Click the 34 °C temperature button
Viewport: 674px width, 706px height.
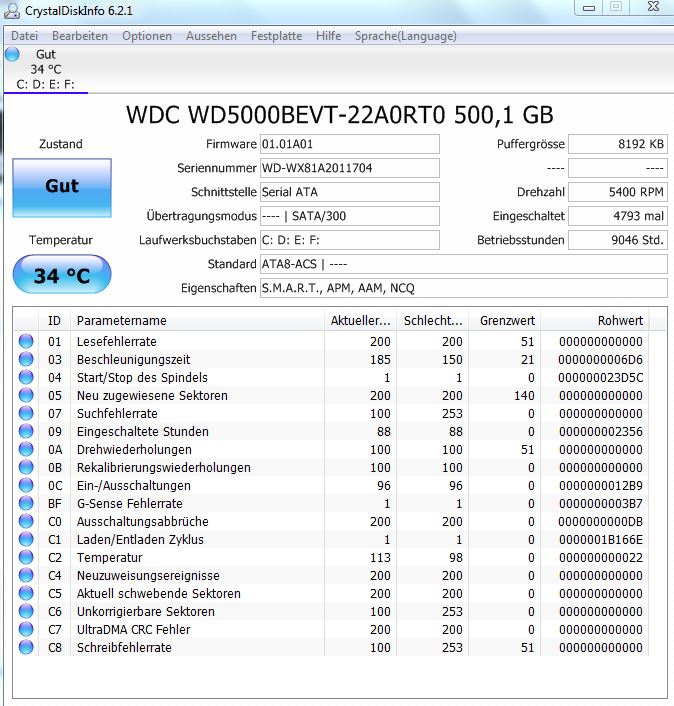click(62, 275)
